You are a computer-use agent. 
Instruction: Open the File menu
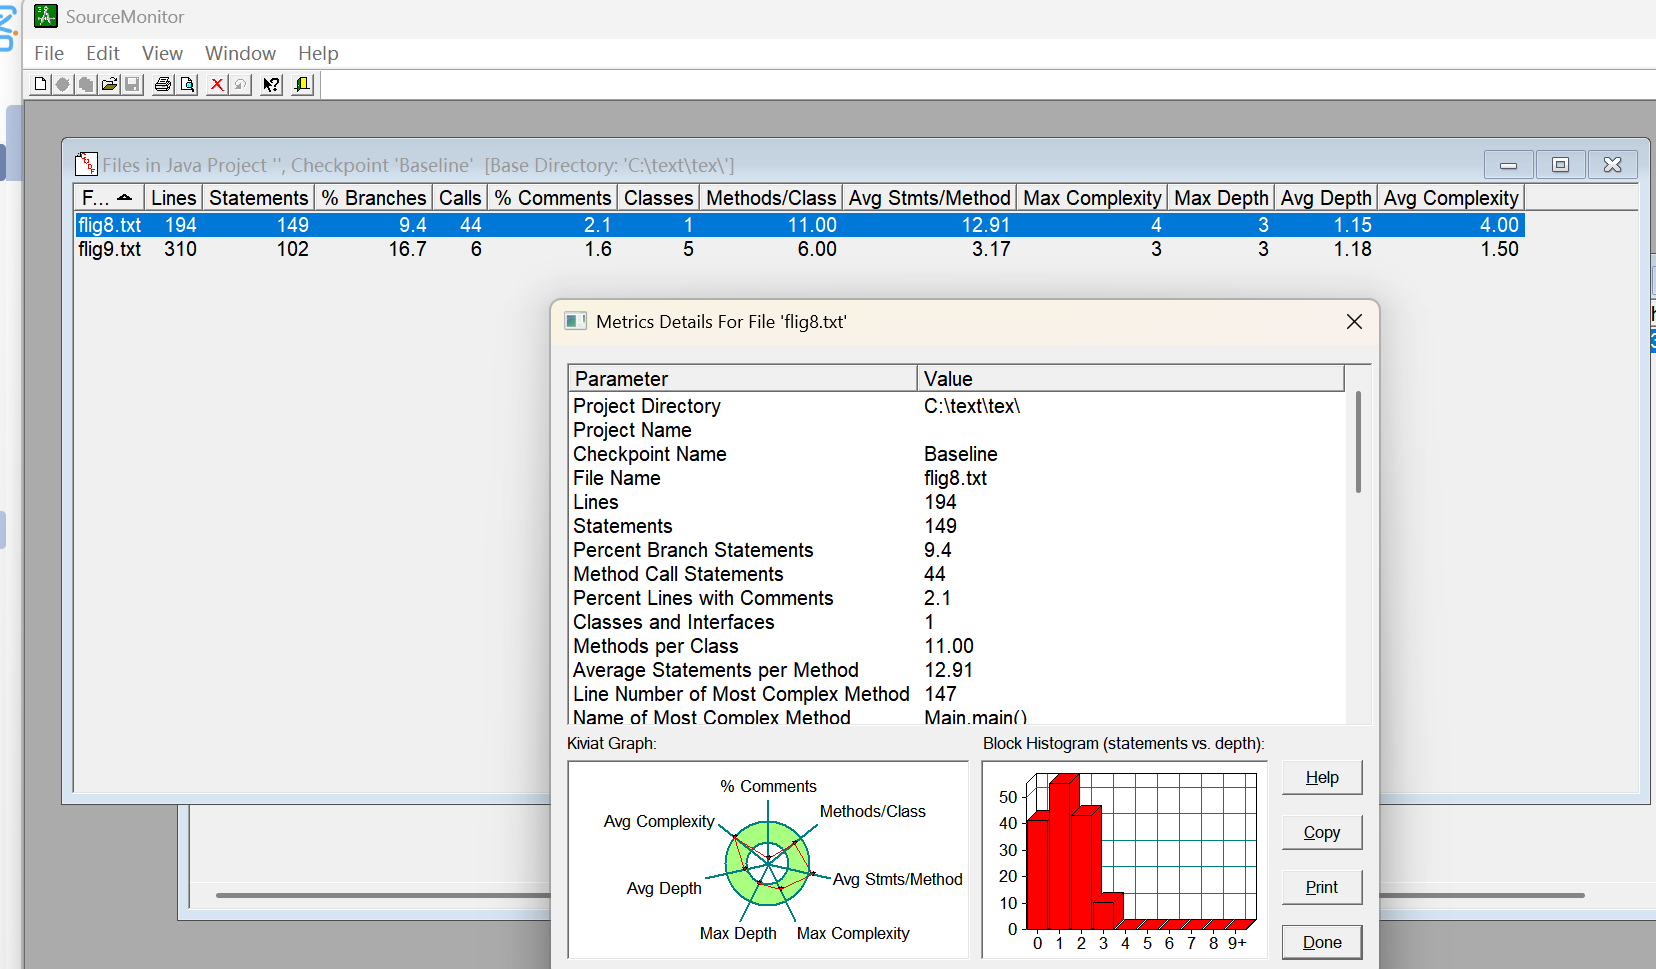tap(49, 53)
